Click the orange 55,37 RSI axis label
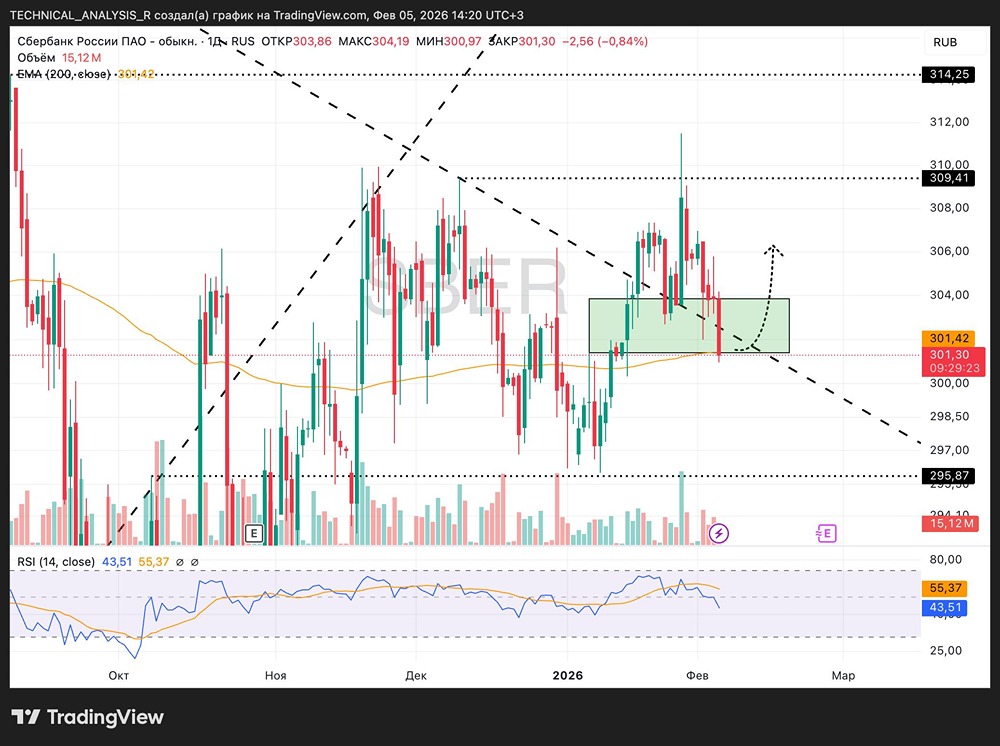 [945, 588]
